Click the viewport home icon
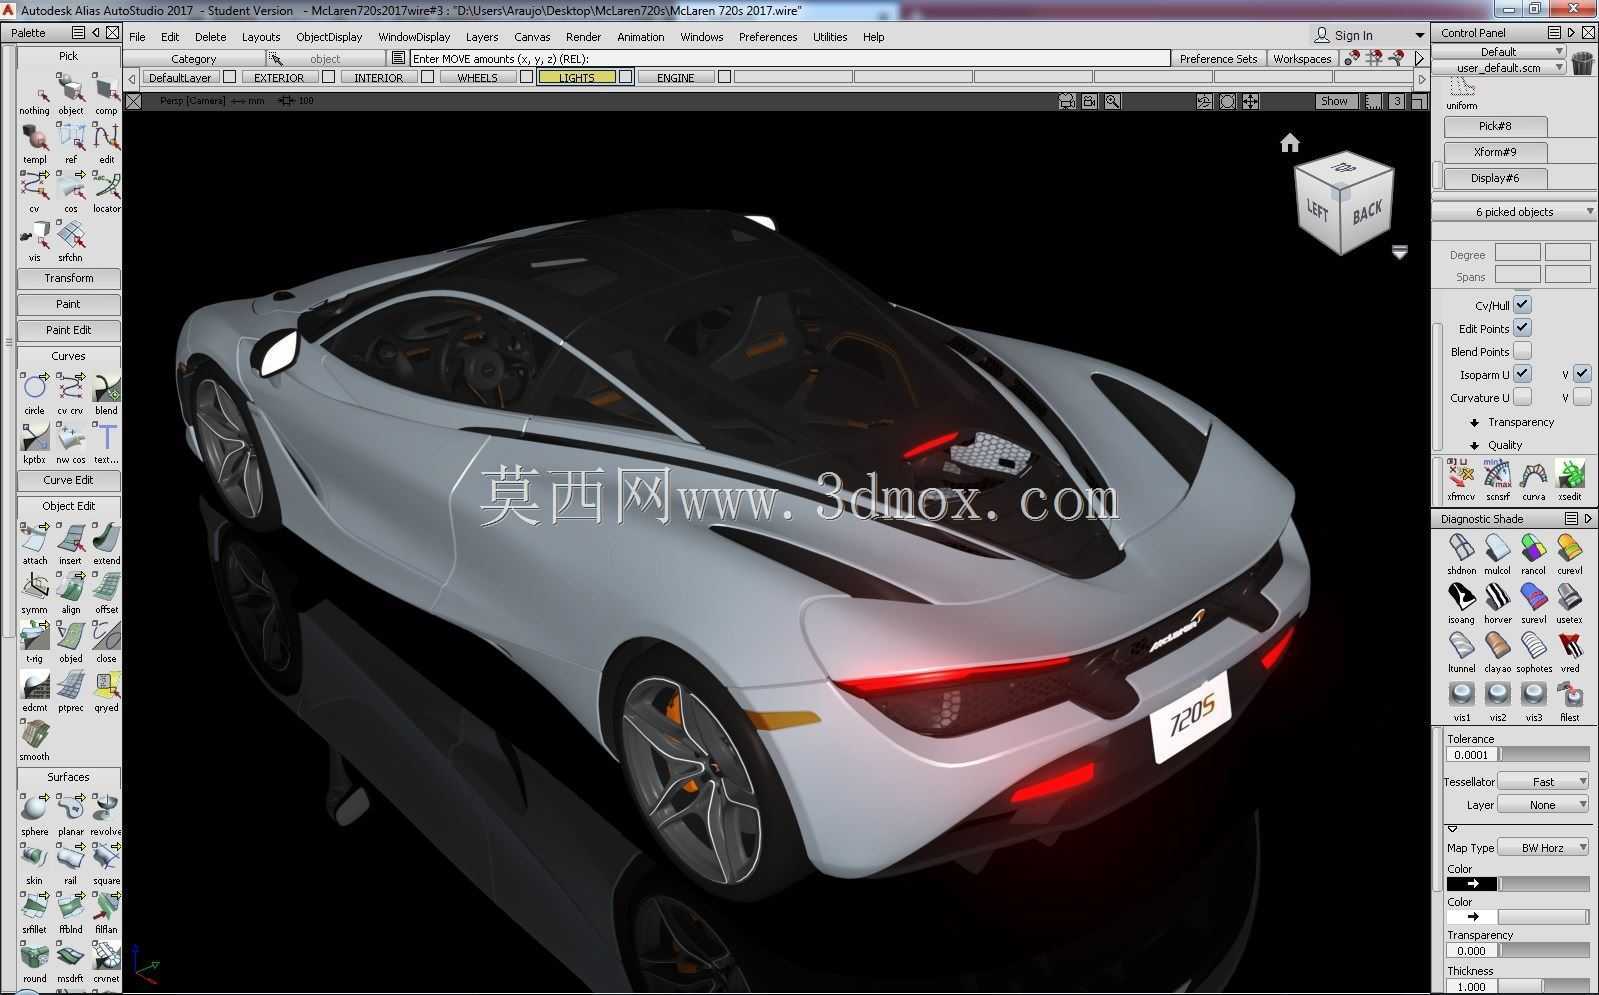1599x995 pixels. [x=1290, y=143]
